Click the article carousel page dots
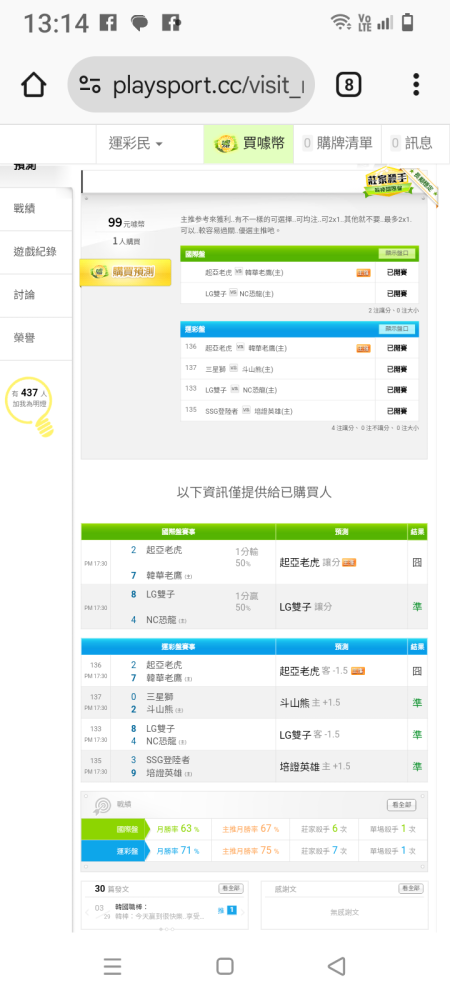 point(166,929)
